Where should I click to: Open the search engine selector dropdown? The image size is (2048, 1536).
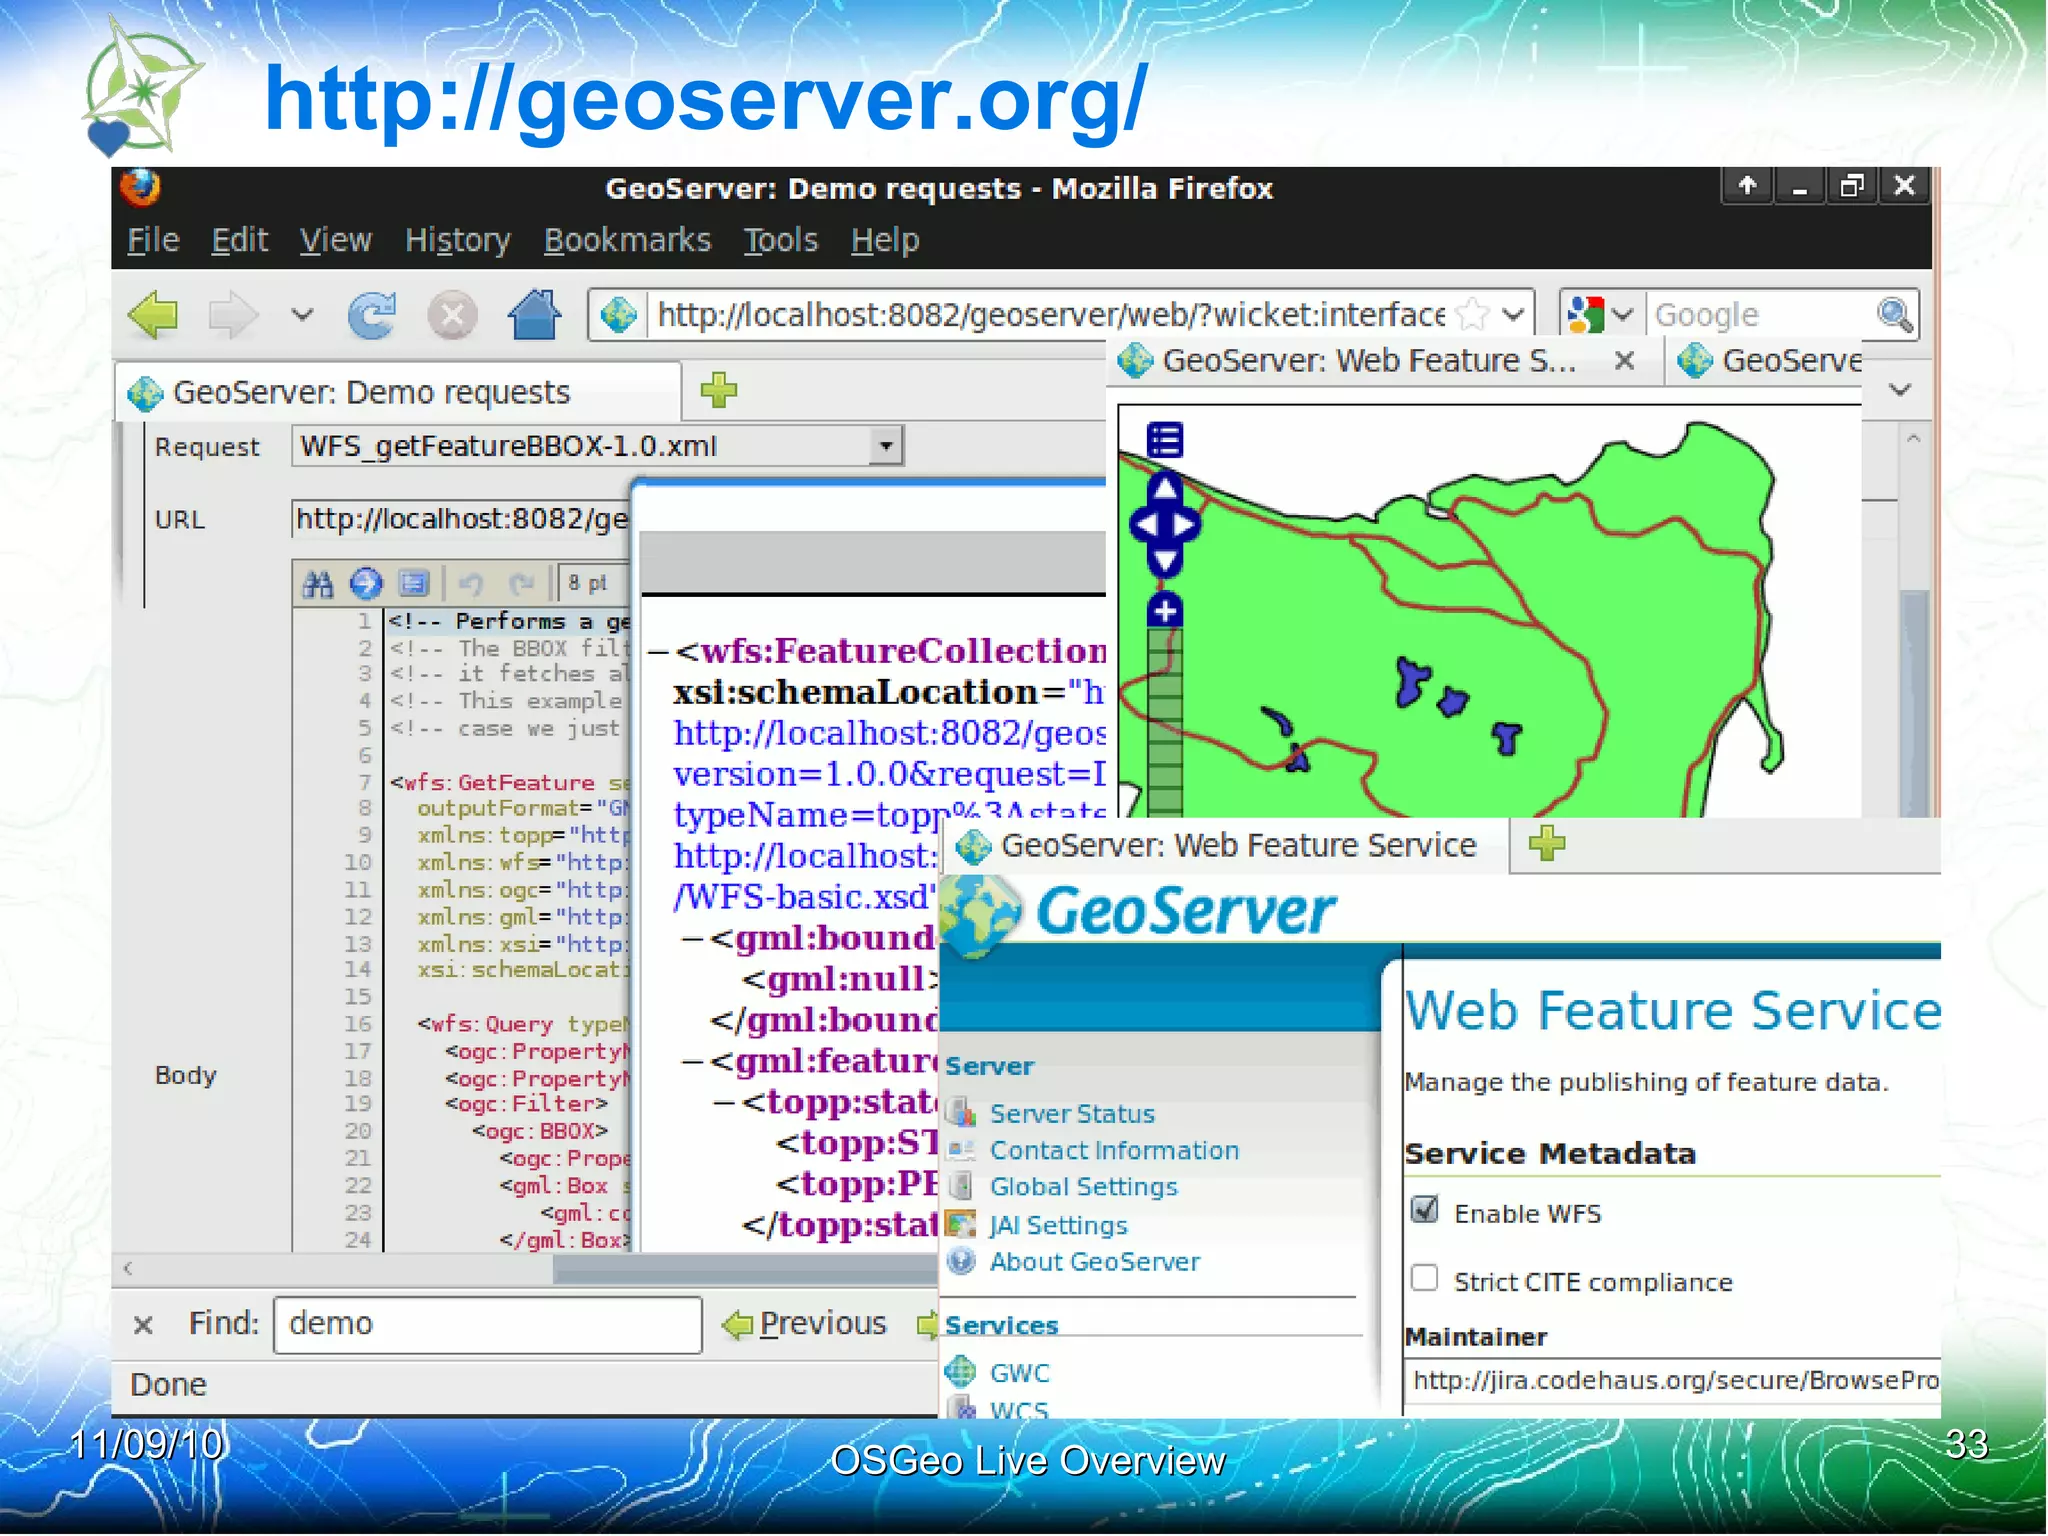[x=1623, y=315]
